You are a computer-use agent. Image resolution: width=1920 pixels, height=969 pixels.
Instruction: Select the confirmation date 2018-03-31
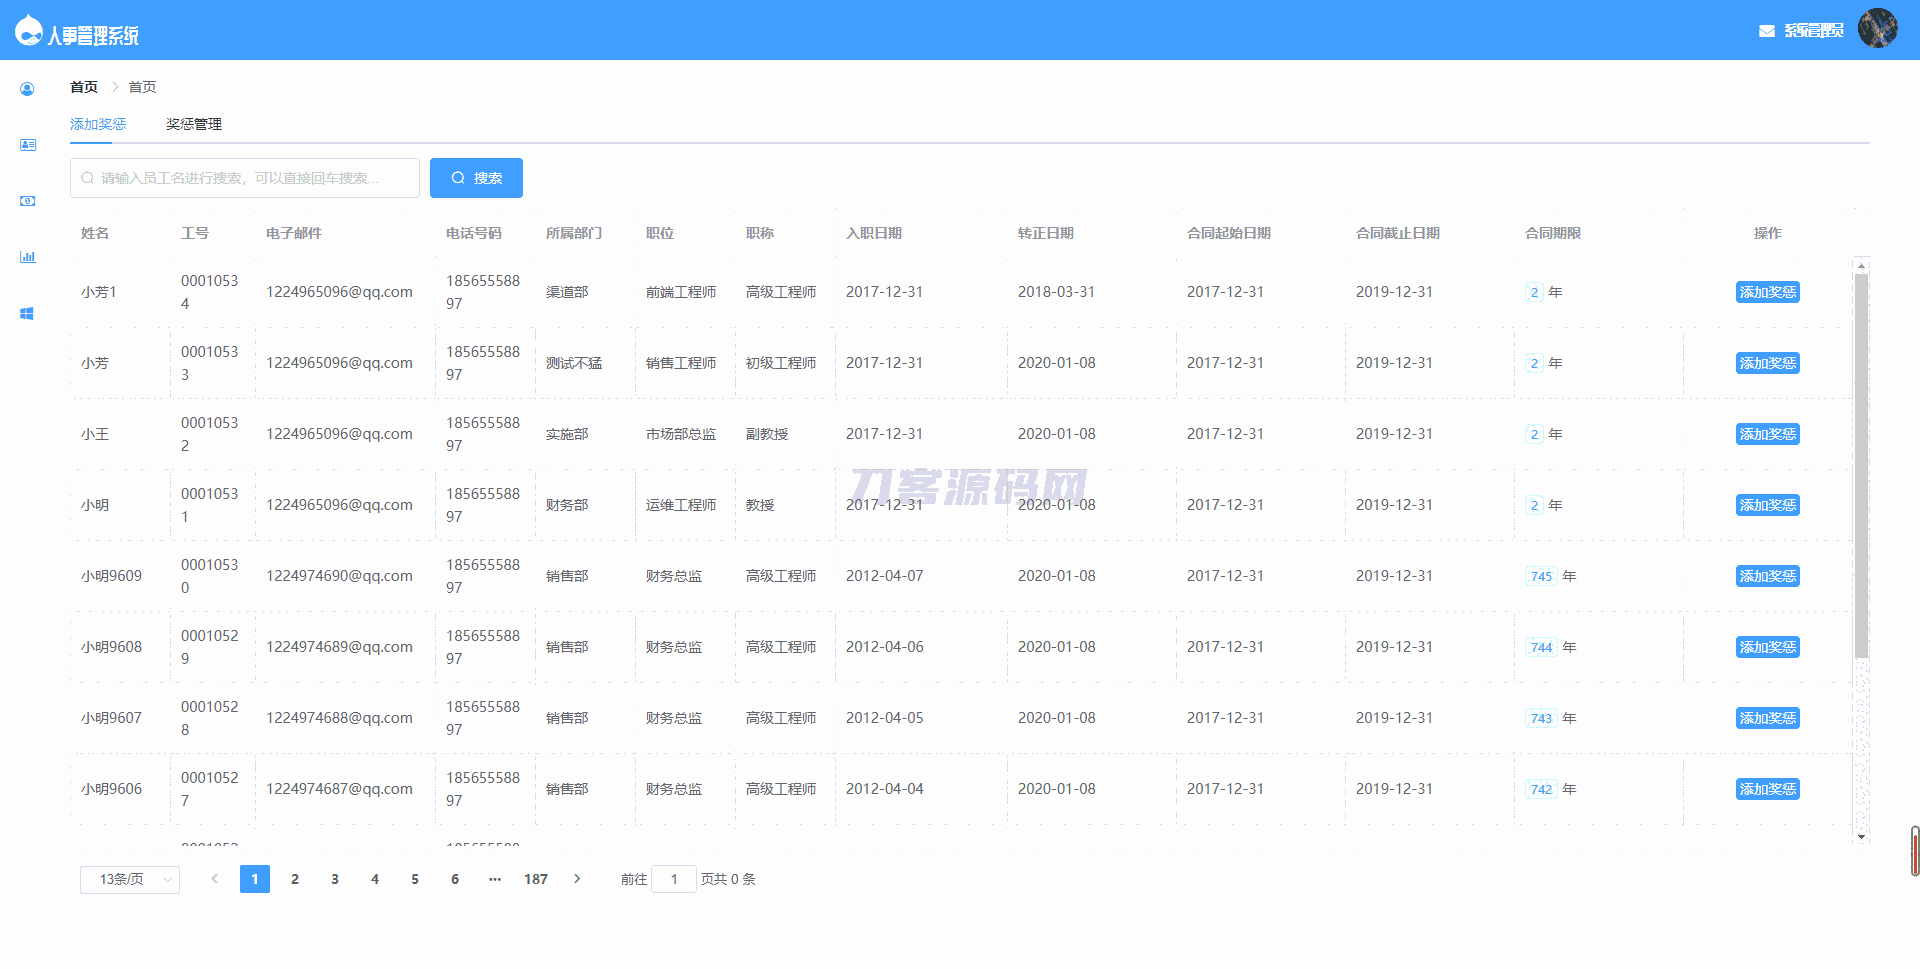point(1056,292)
